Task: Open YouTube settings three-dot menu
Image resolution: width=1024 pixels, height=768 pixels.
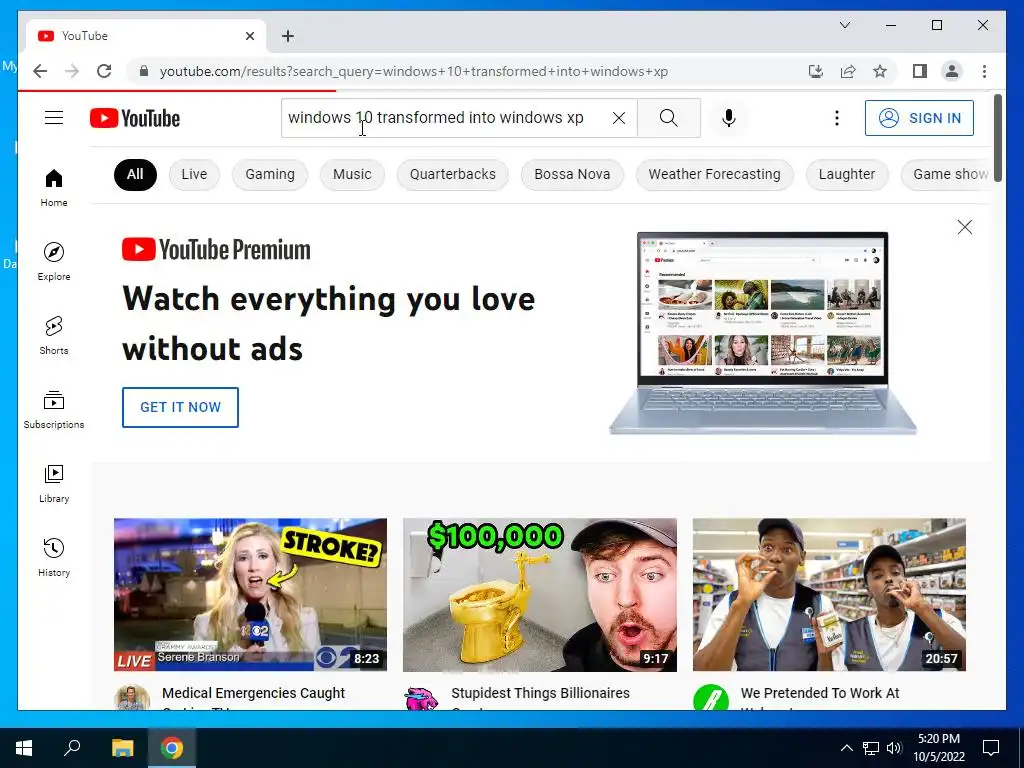Action: pyautogui.click(x=837, y=118)
